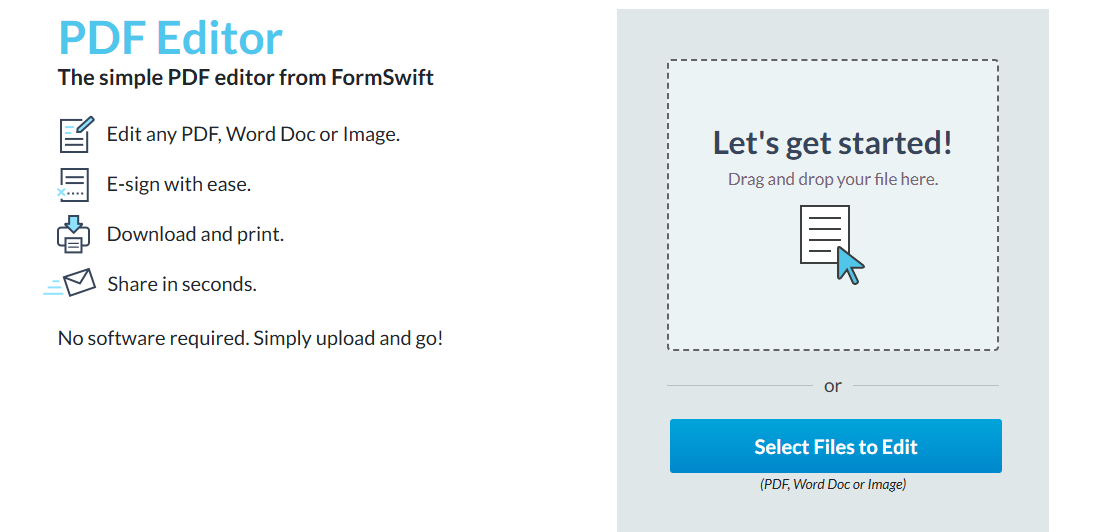Click 'The simple PDF editor from FormSwift' subtitle
The image size is (1106, 532).
click(x=245, y=78)
